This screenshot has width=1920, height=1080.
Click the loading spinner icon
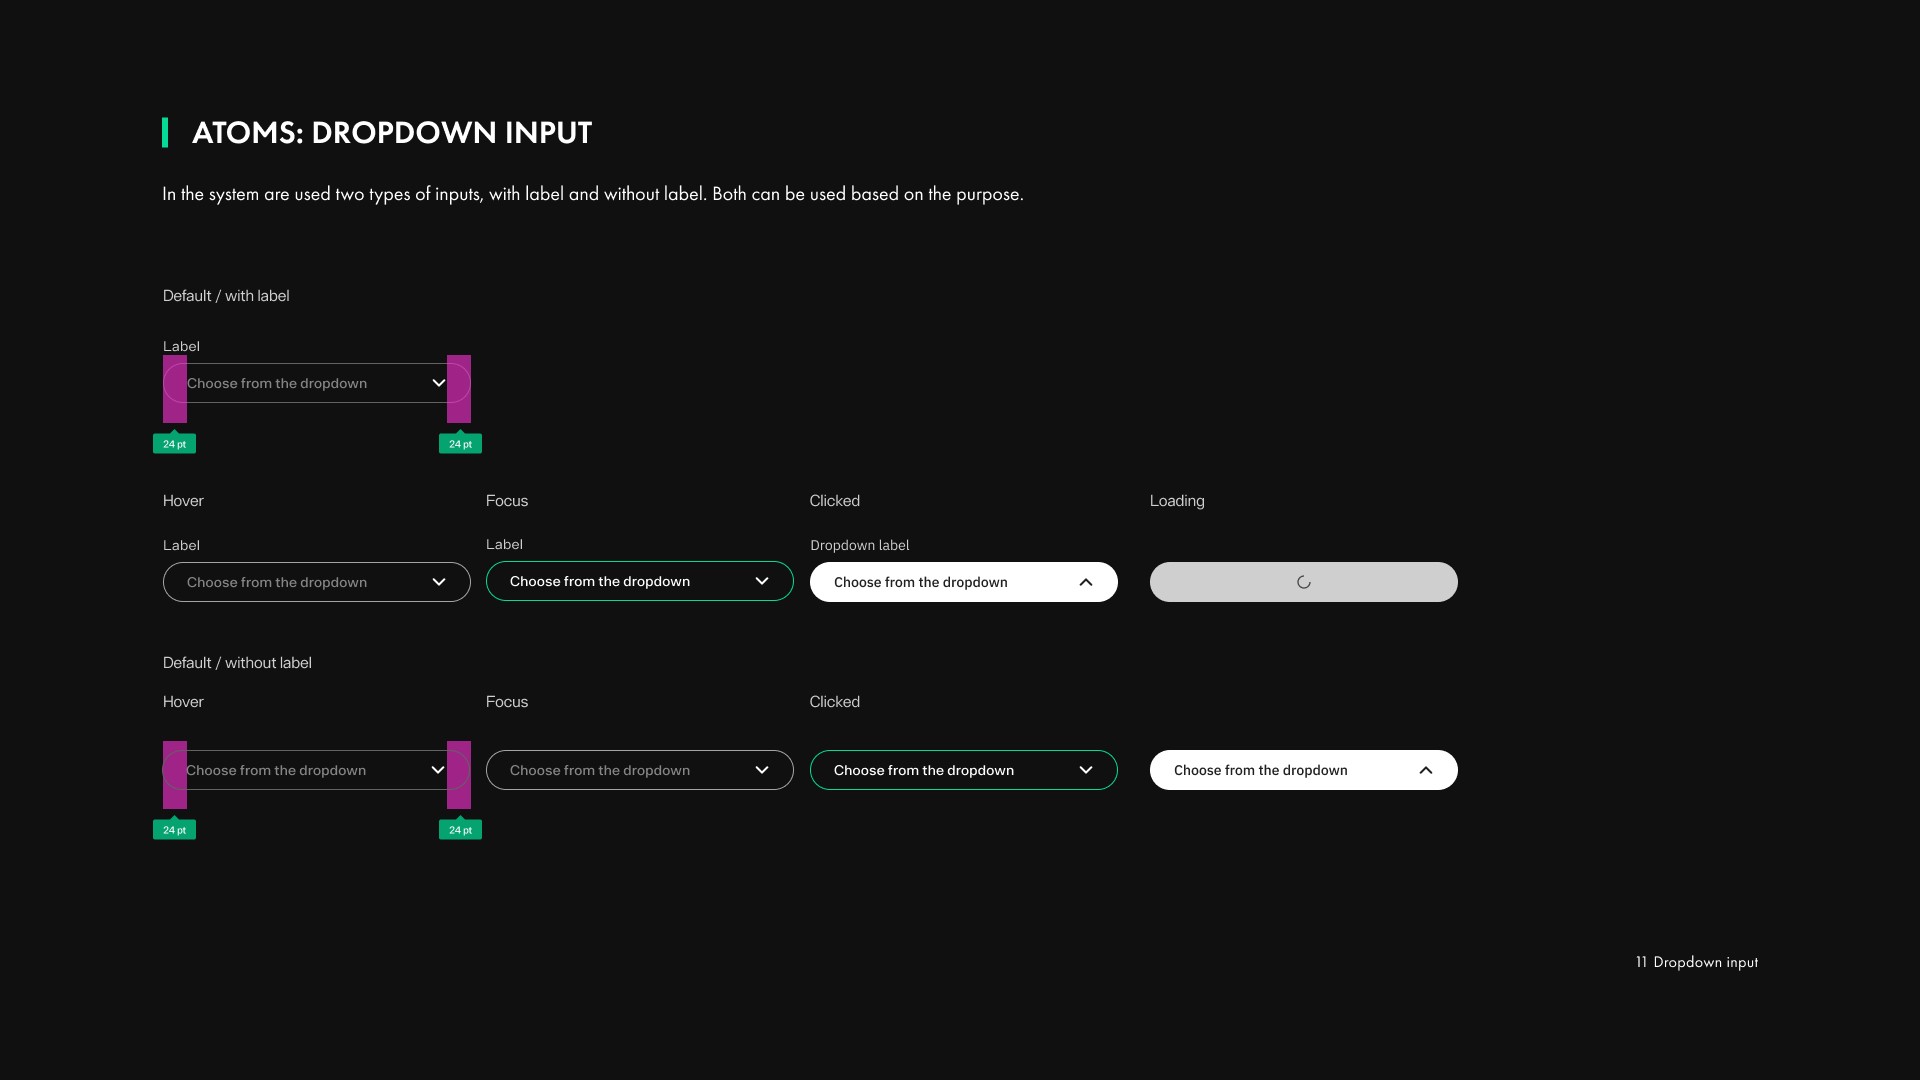click(x=1303, y=582)
